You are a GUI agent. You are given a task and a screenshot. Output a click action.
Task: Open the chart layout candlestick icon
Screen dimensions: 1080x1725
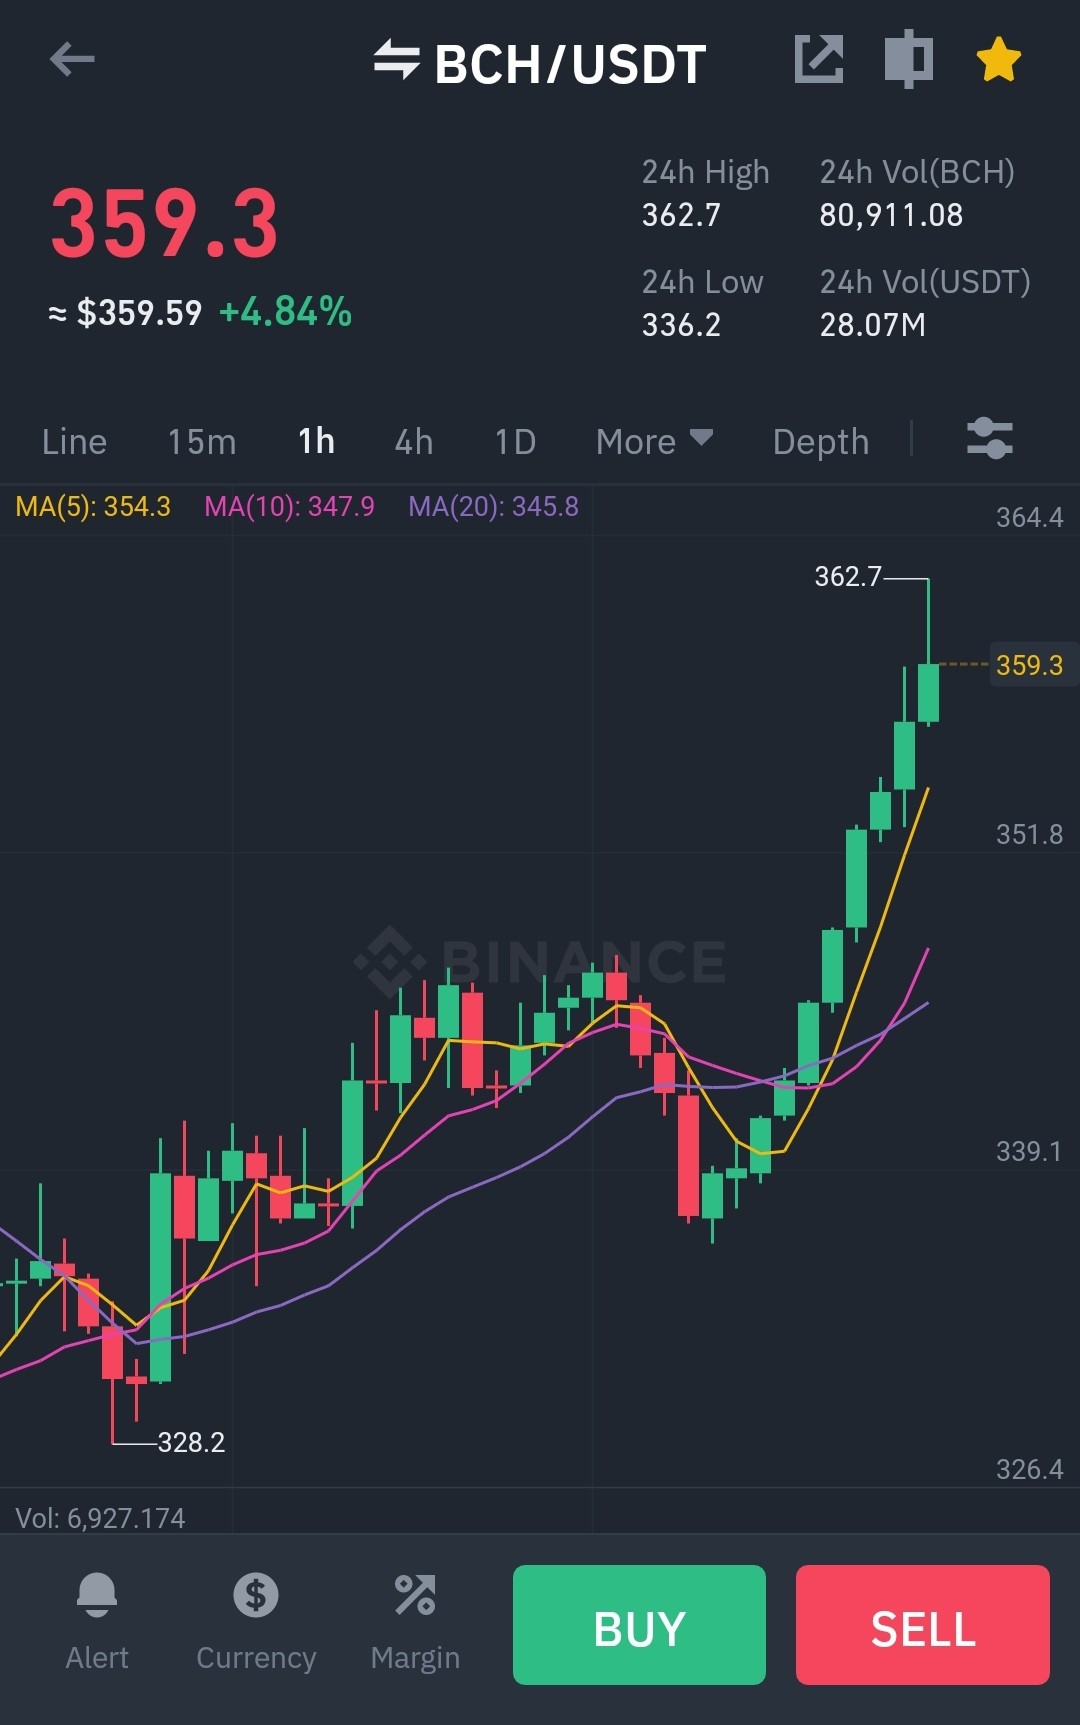pos(909,59)
